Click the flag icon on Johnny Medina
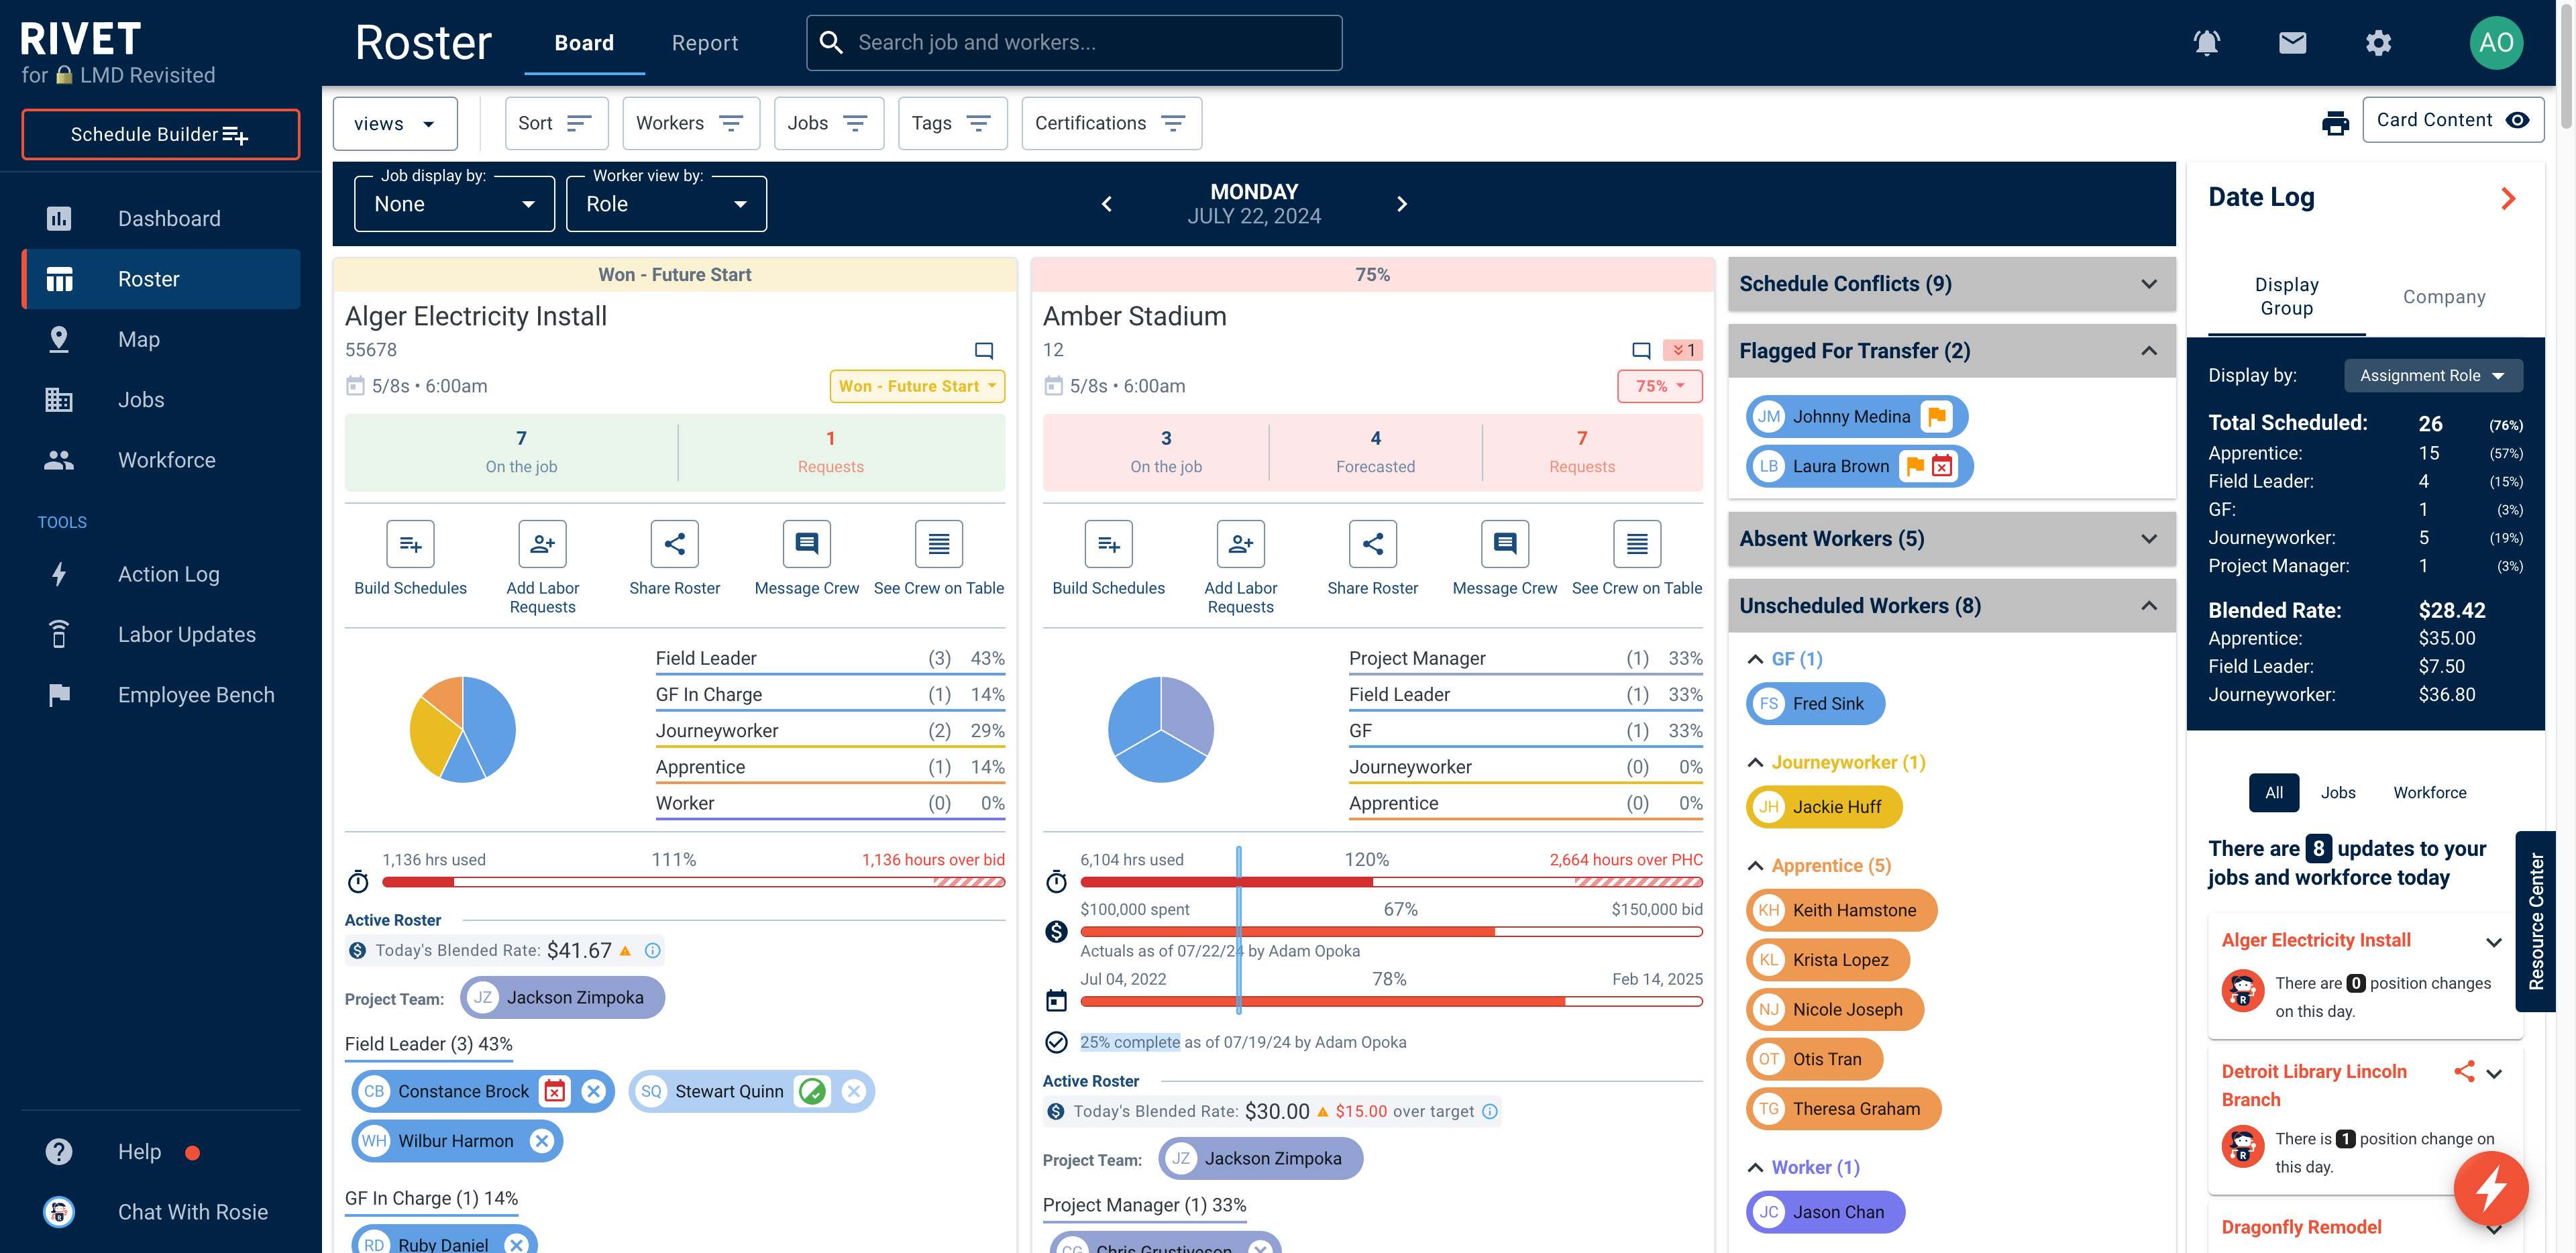The width and height of the screenshot is (2576, 1253). point(1936,416)
